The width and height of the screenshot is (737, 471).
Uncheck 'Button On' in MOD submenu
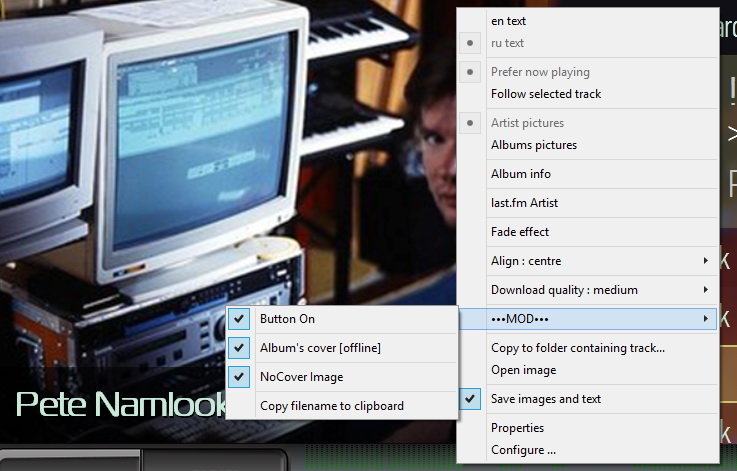pos(342,319)
